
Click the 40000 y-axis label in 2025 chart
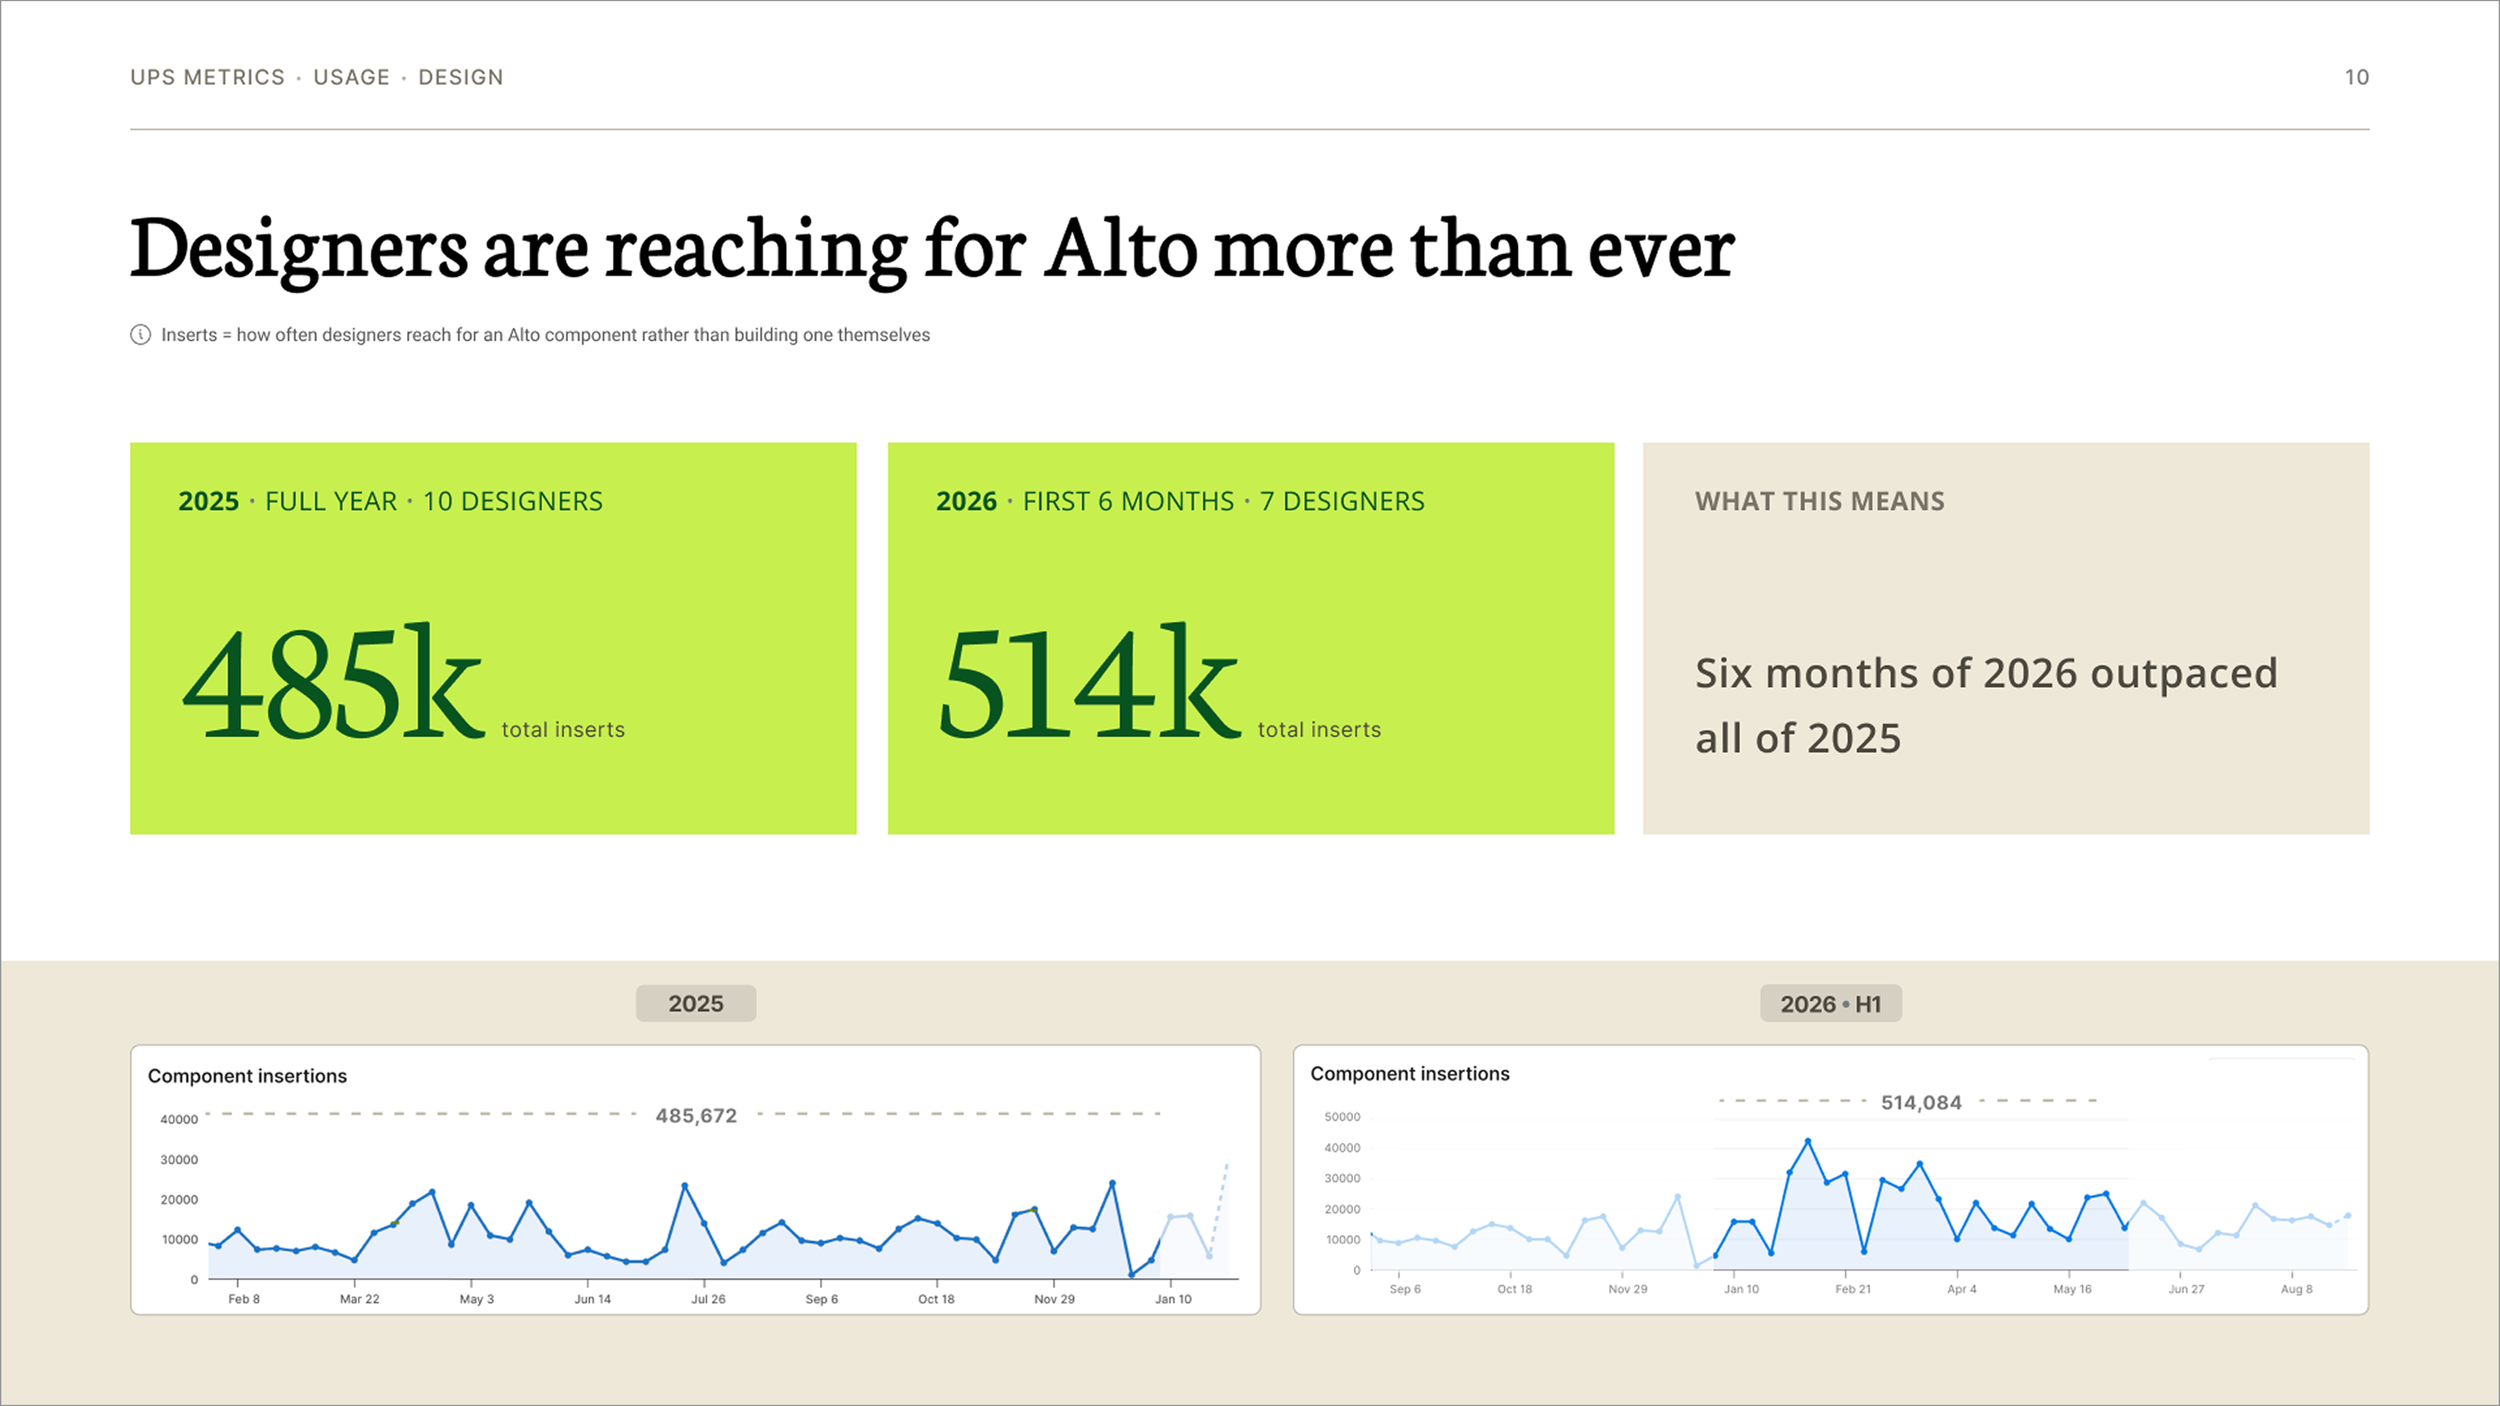coord(179,1120)
